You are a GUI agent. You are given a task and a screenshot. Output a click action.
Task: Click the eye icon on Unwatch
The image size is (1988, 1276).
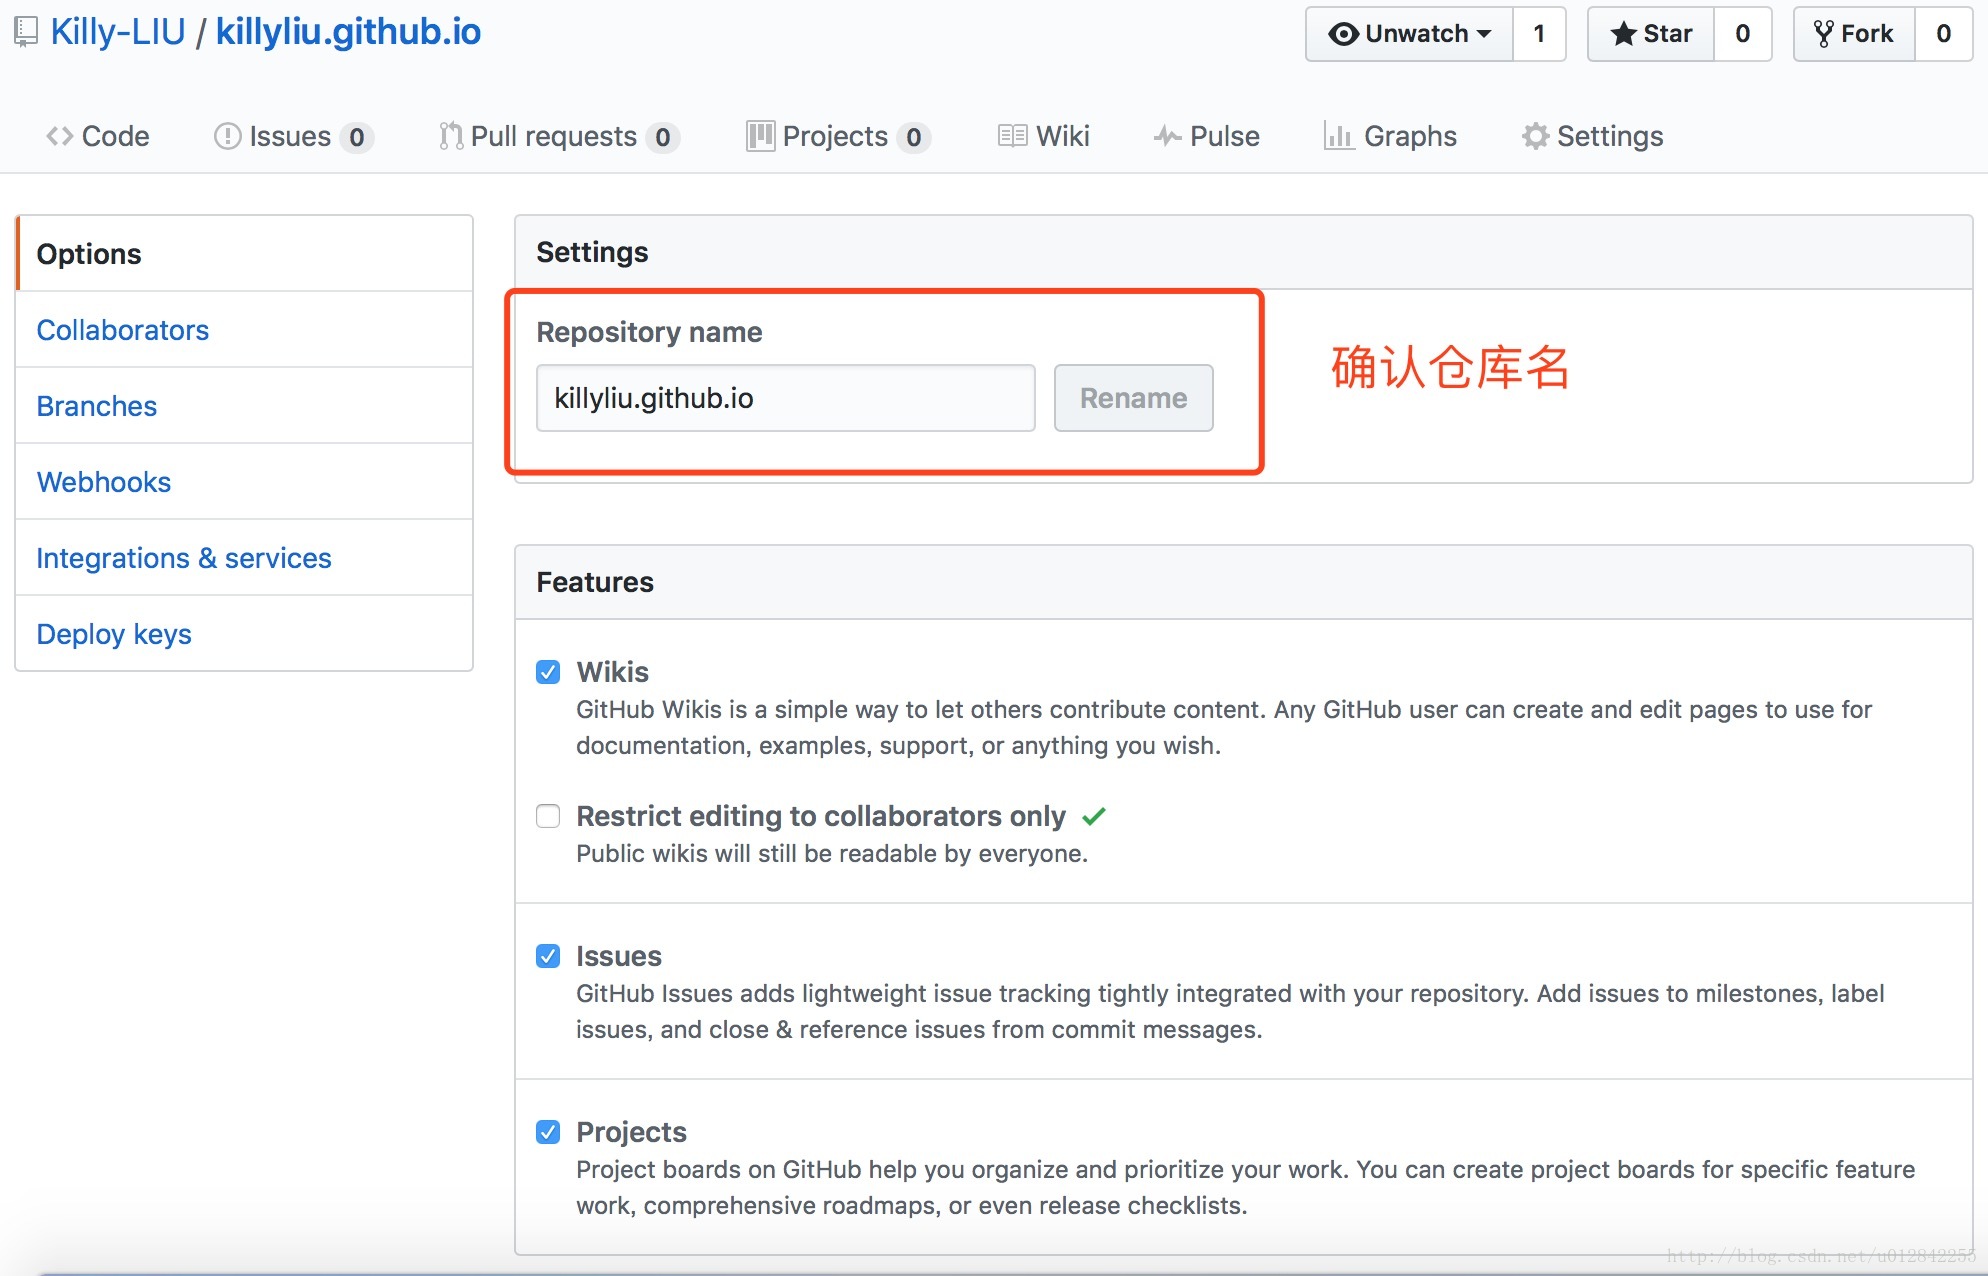click(x=1343, y=34)
